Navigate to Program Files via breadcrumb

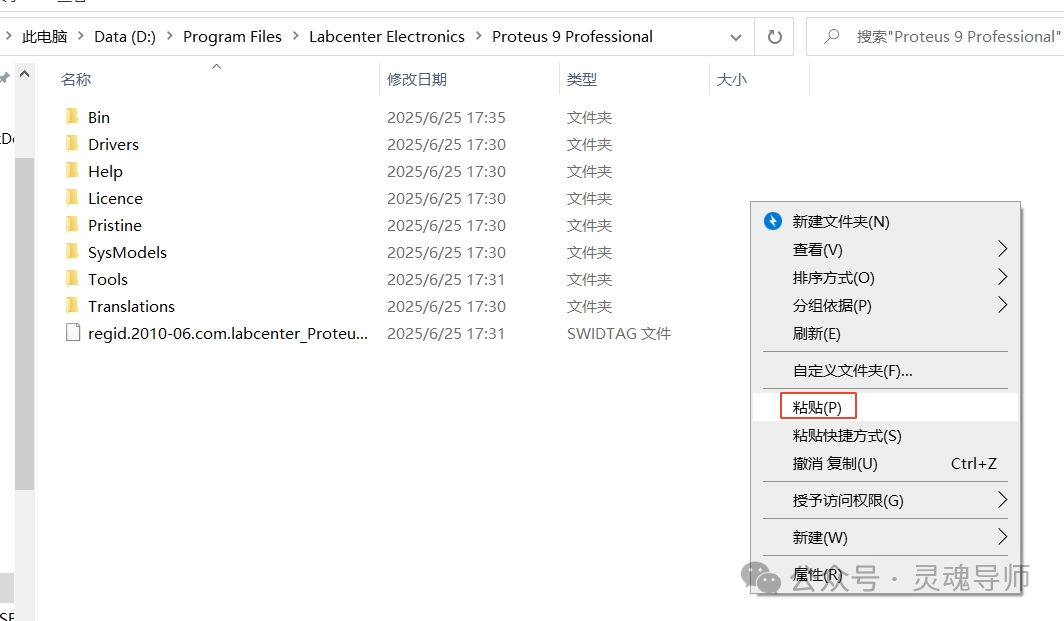[232, 35]
